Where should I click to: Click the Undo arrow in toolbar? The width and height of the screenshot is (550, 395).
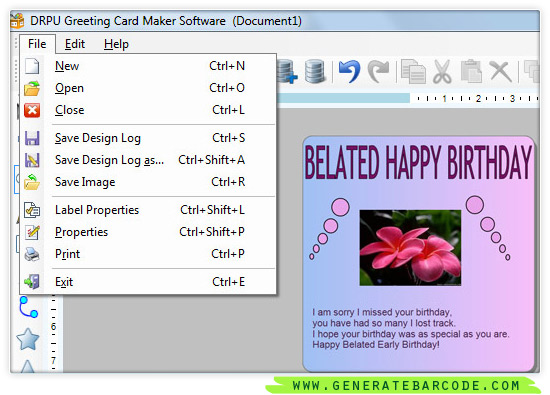(349, 72)
